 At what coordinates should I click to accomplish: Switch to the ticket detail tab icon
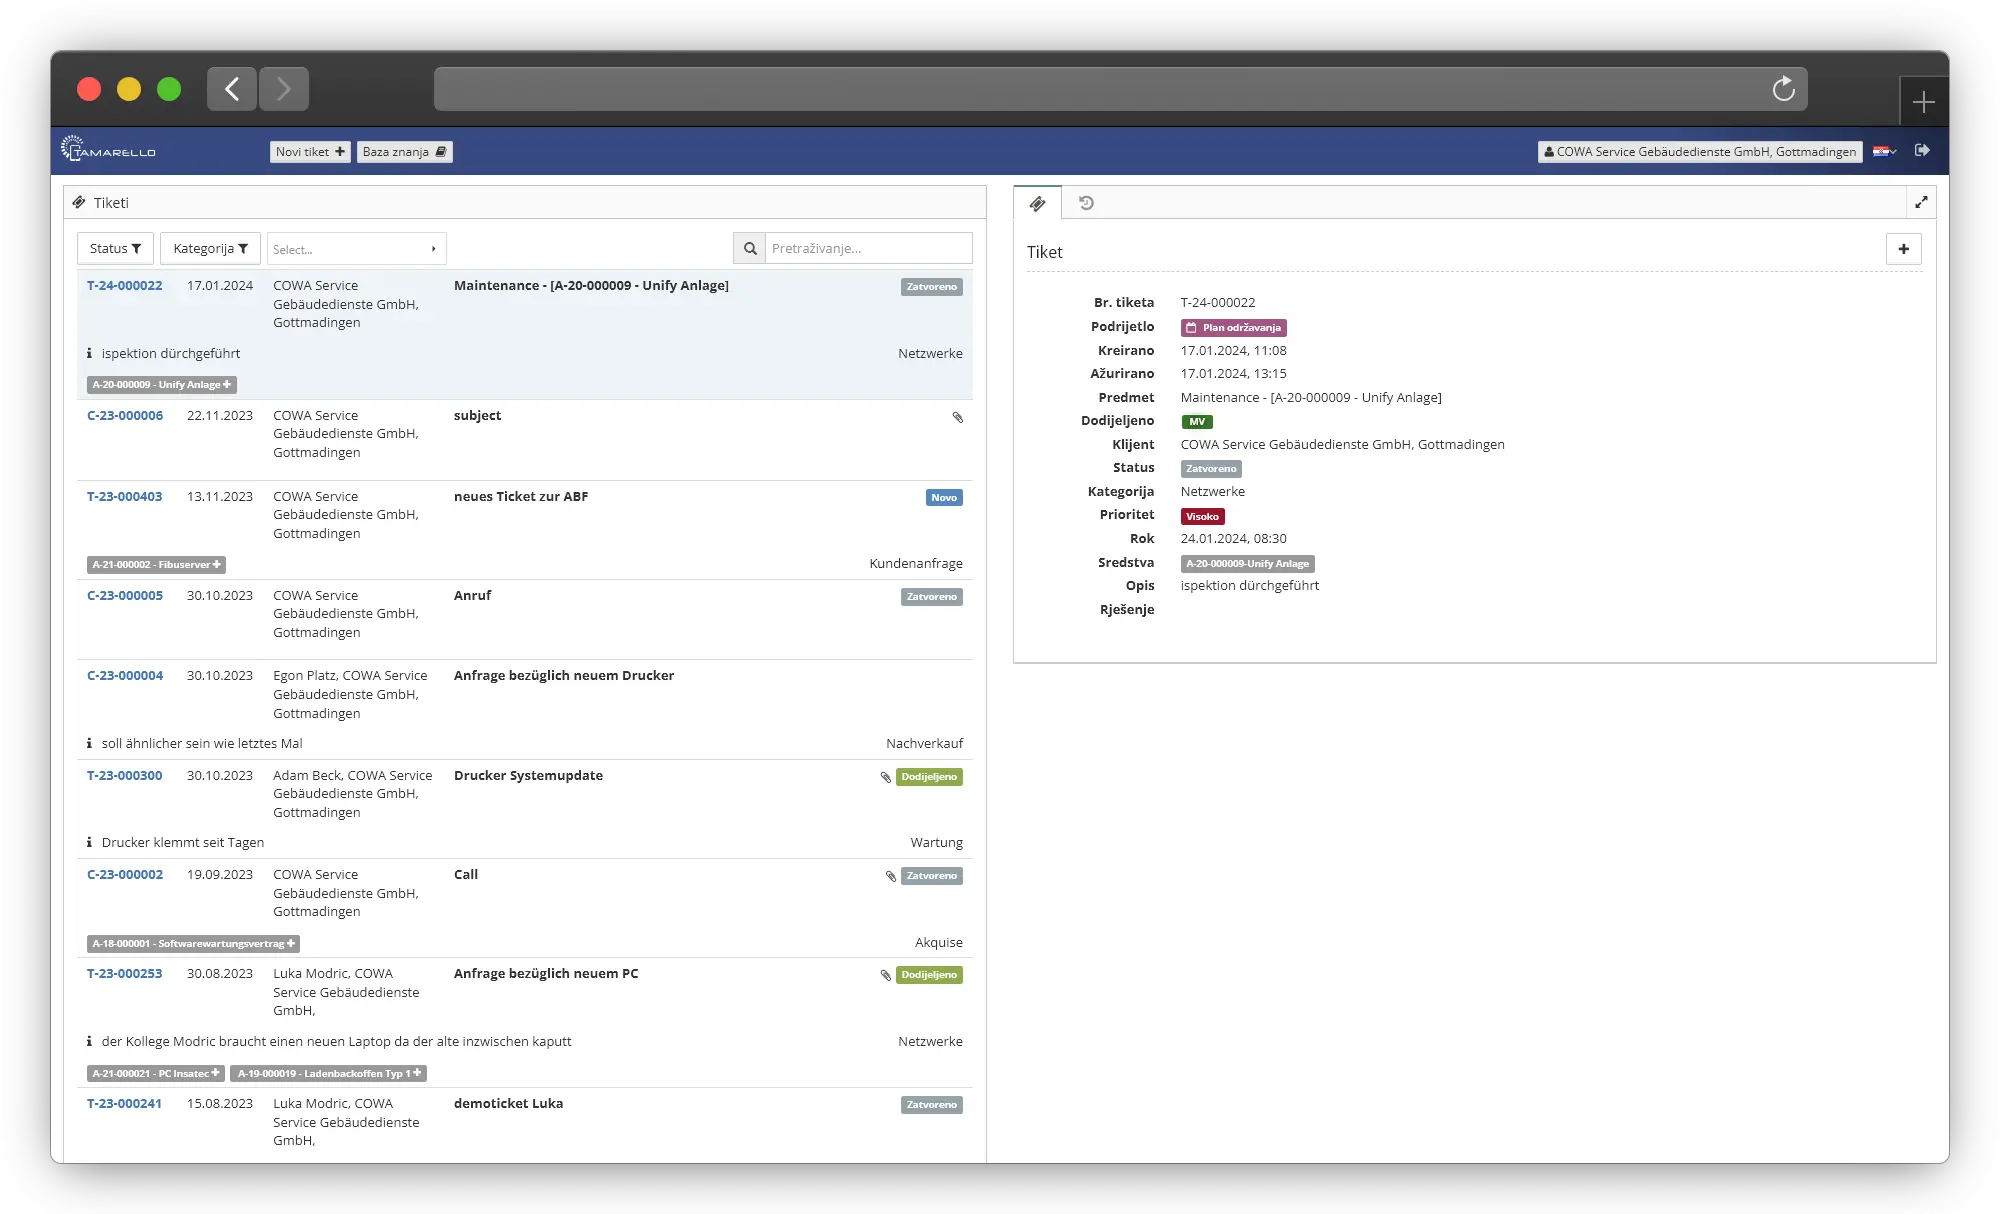tap(1038, 202)
